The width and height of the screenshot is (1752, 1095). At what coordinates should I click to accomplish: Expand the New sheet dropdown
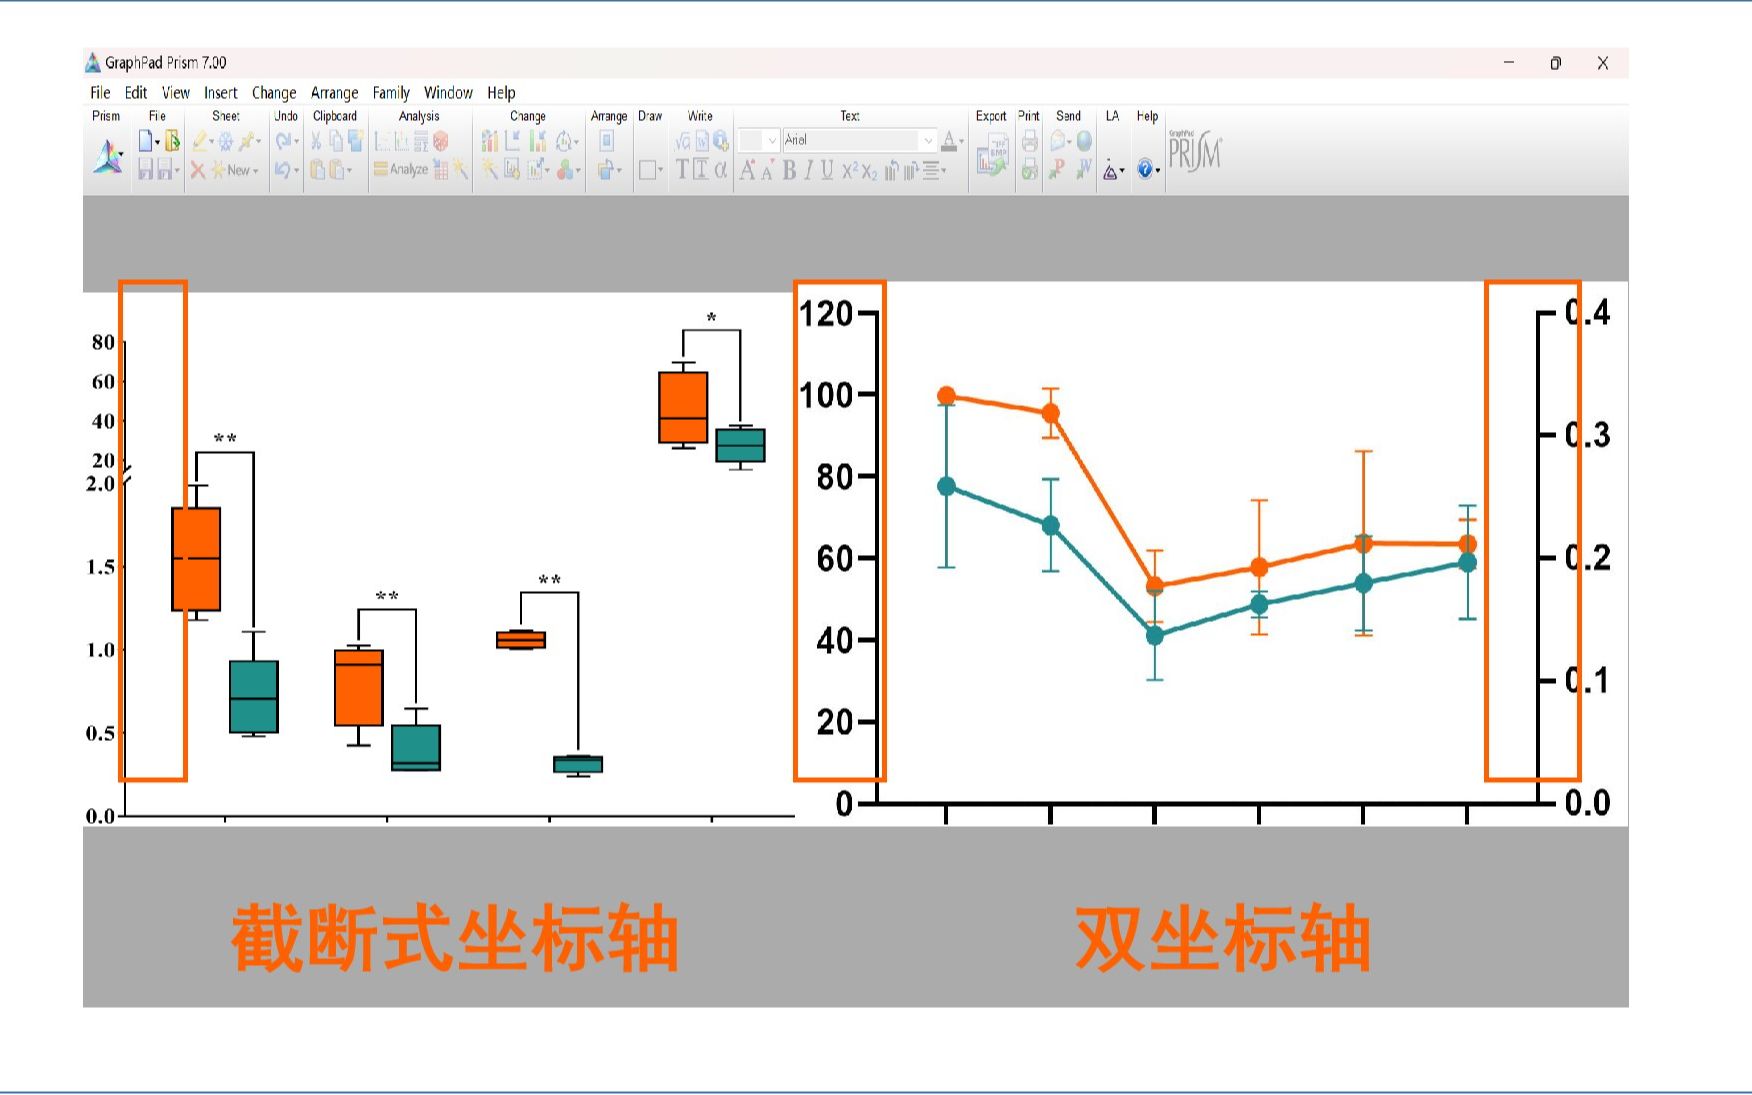pos(255,171)
